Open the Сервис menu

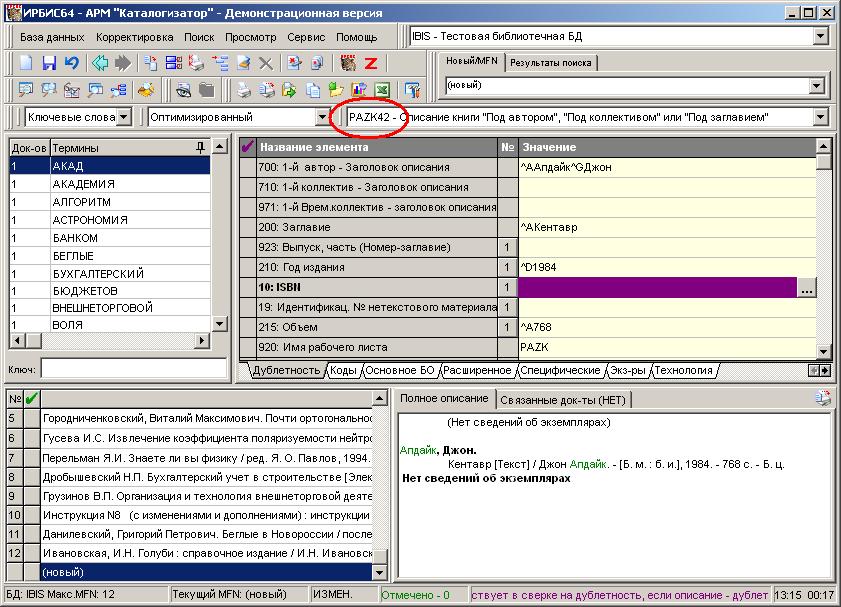coord(305,37)
